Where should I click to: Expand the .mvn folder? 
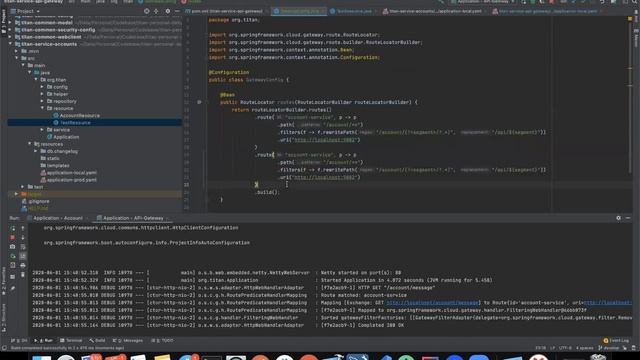17,51
